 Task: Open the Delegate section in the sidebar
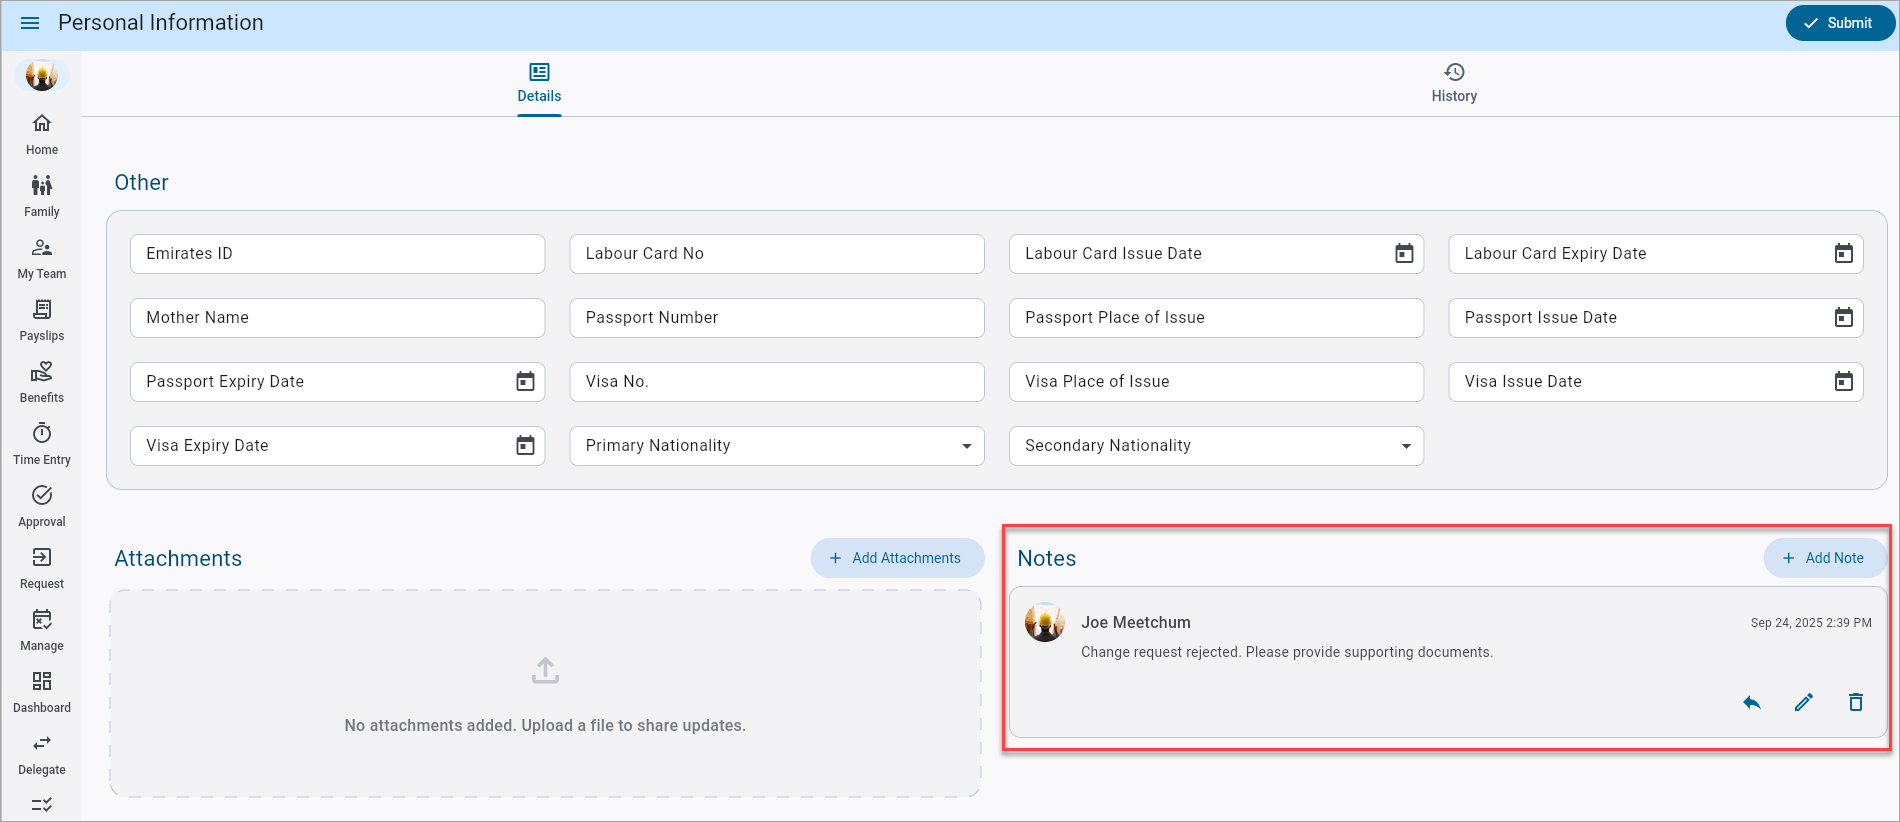pyautogui.click(x=42, y=754)
